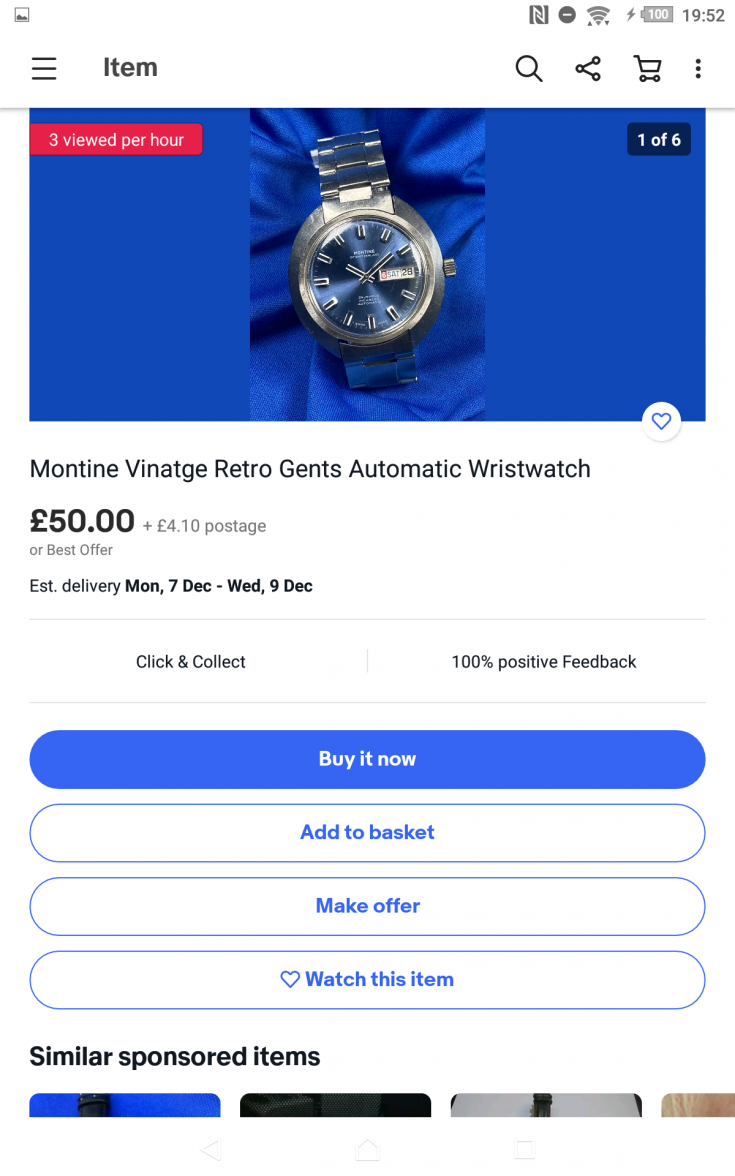Tap the Android back navigation button
735x1176 pixels.
pyautogui.click(x=210, y=1150)
